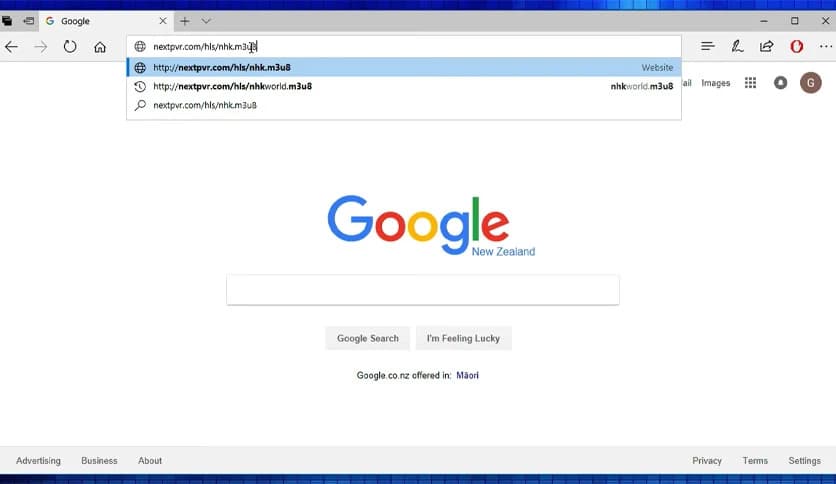836x484 pixels.
Task: Minimize the browser window
Action: coord(763,21)
